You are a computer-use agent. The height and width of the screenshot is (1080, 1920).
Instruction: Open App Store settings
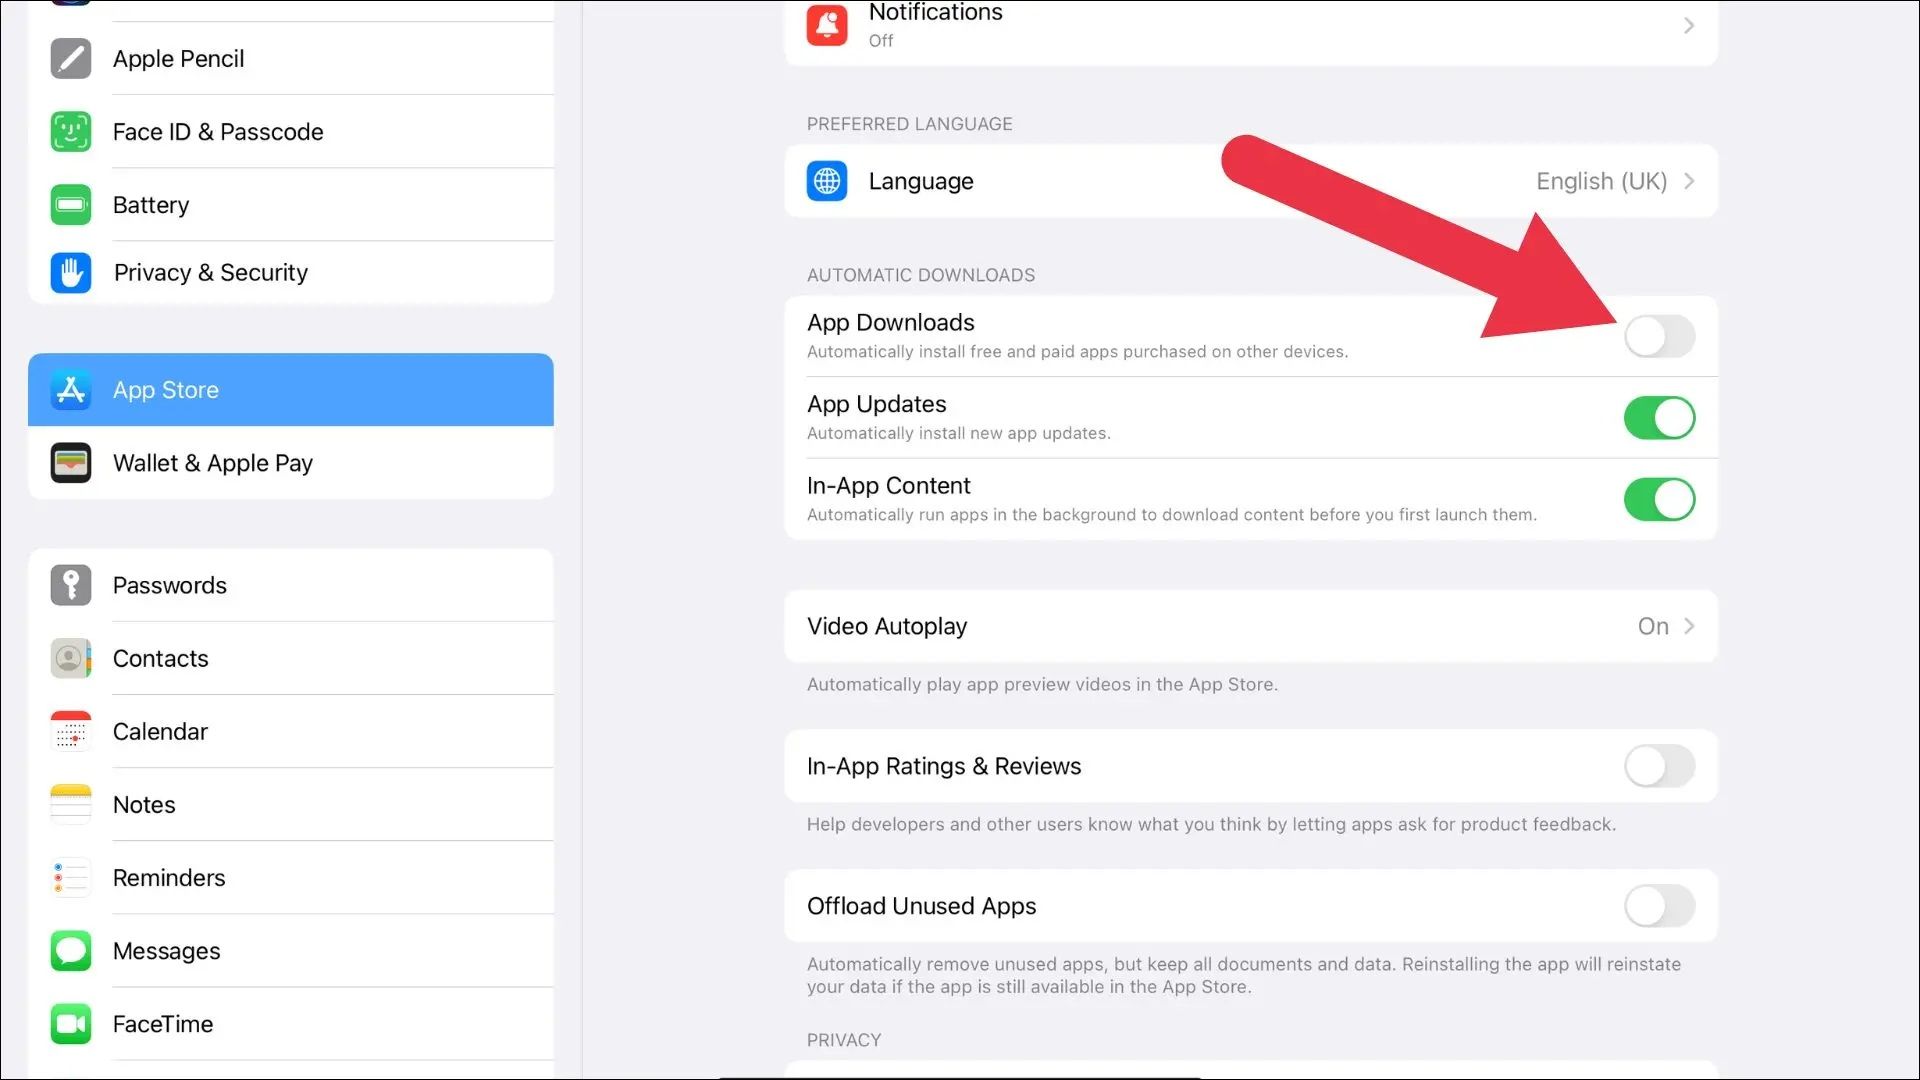click(x=289, y=389)
